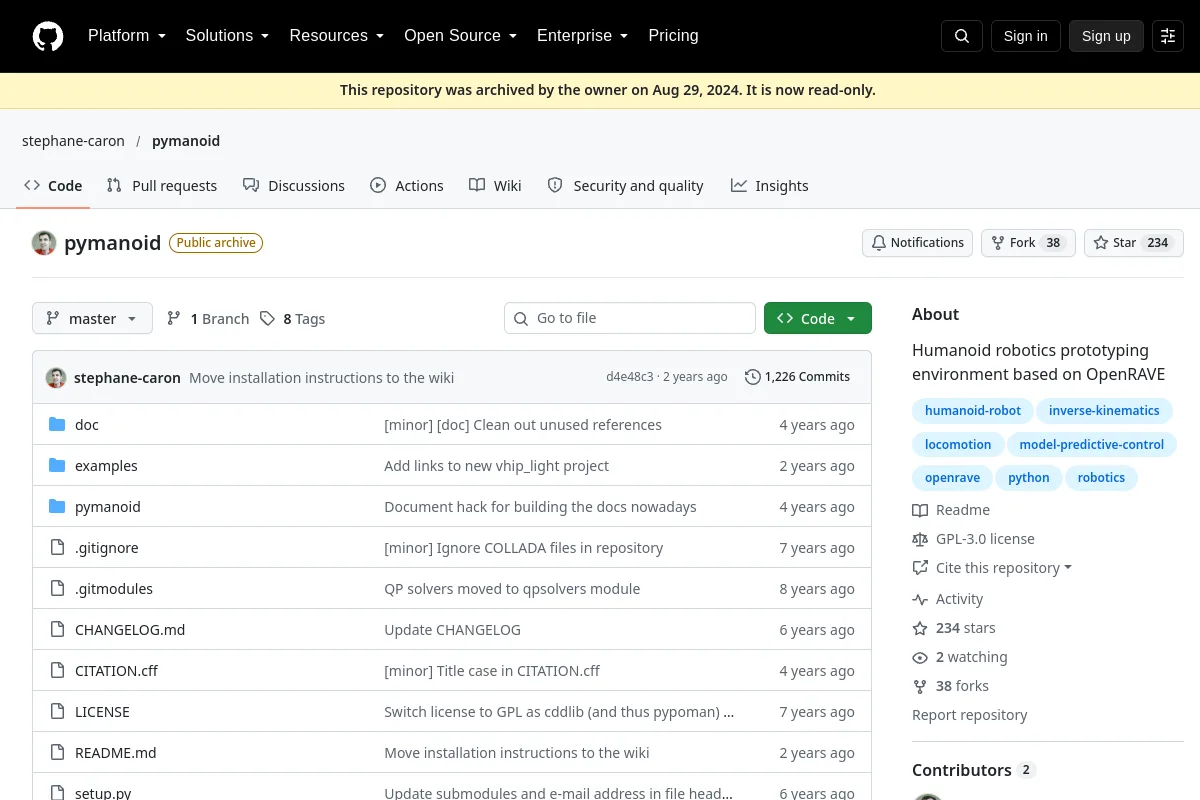Open 'QP solvers moved to qpsolvers module' commit
Screen dimensions: 1200x800
[x=512, y=589]
